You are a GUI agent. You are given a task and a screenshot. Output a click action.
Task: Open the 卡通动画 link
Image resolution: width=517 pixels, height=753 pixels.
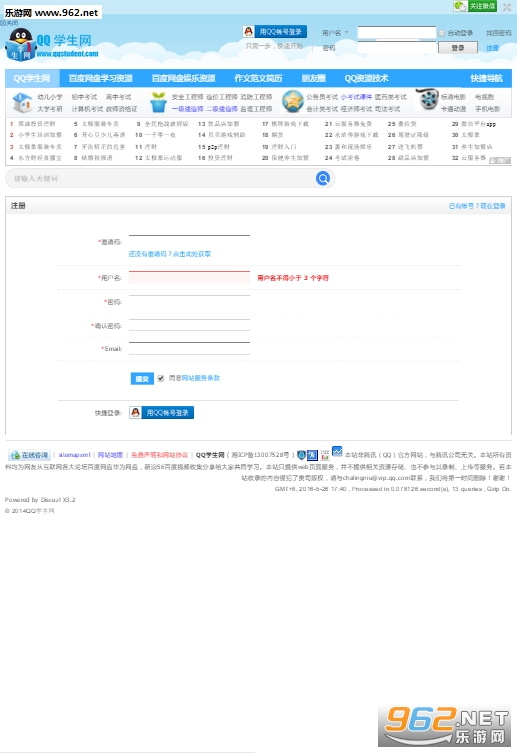(x=454, y=109)
